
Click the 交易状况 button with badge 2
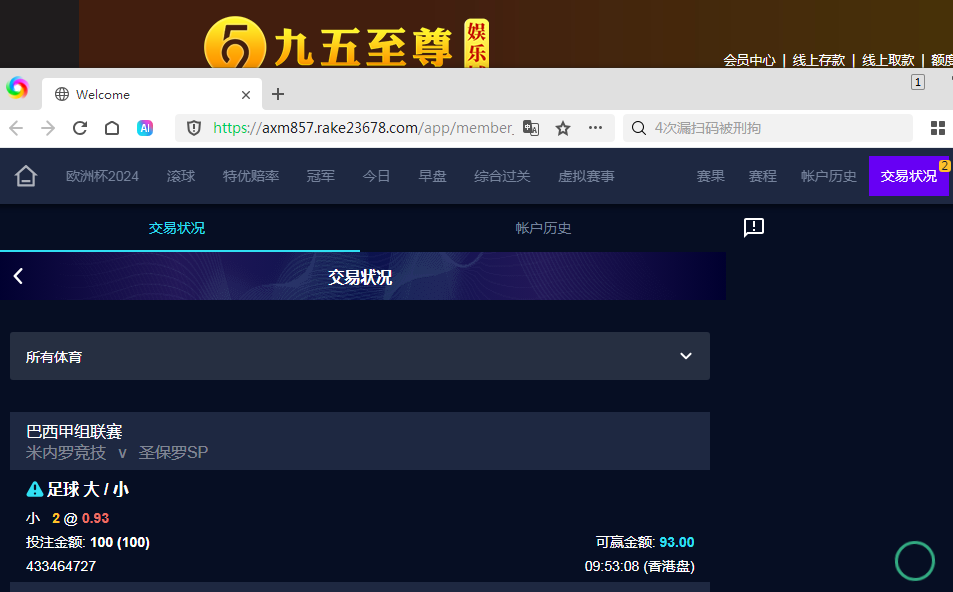click(908, 175)
